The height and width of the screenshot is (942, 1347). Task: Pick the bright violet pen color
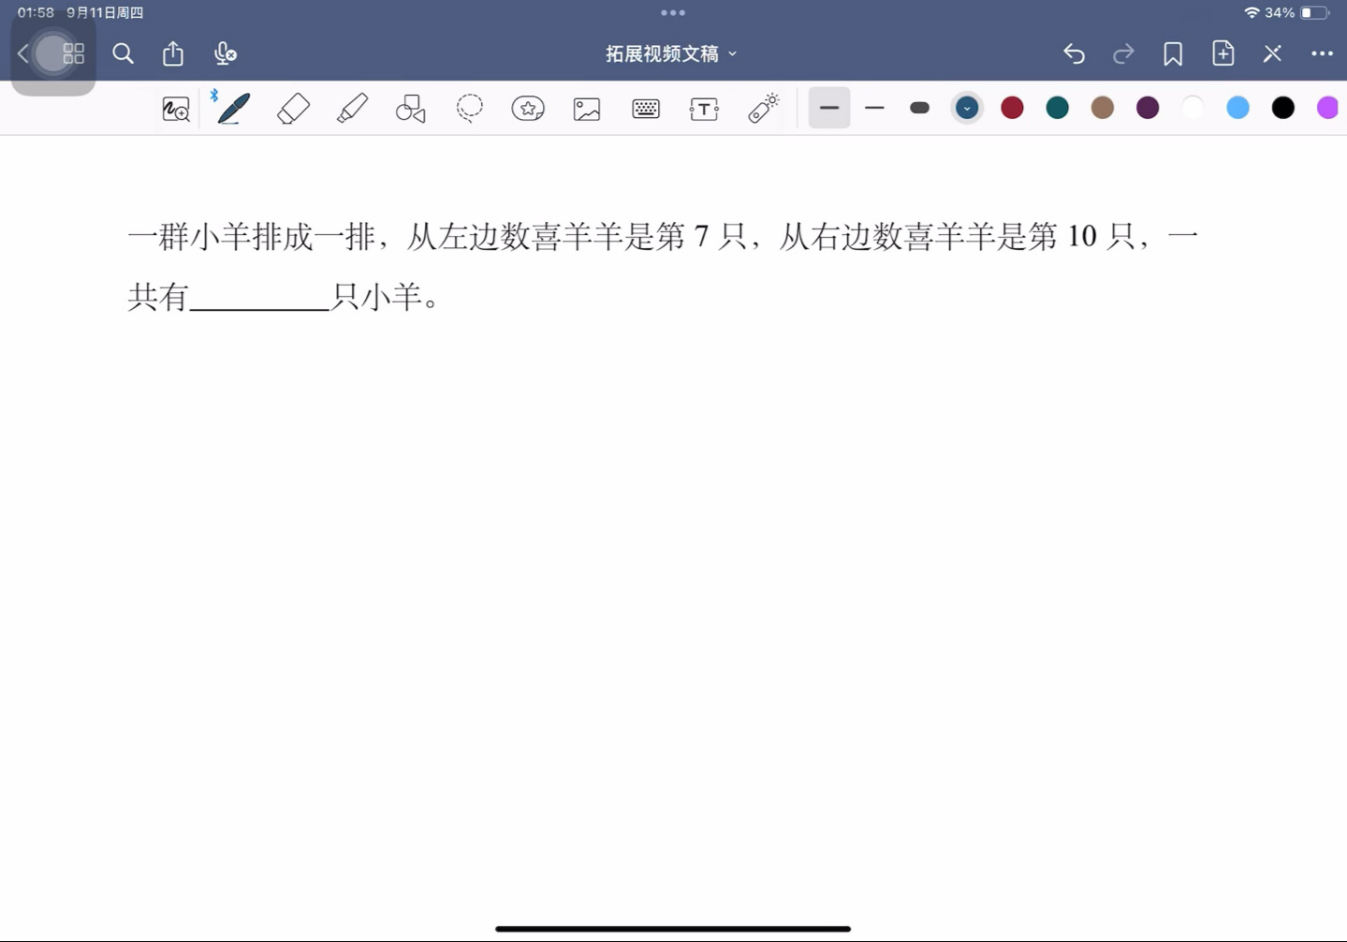click(1328, 108)
